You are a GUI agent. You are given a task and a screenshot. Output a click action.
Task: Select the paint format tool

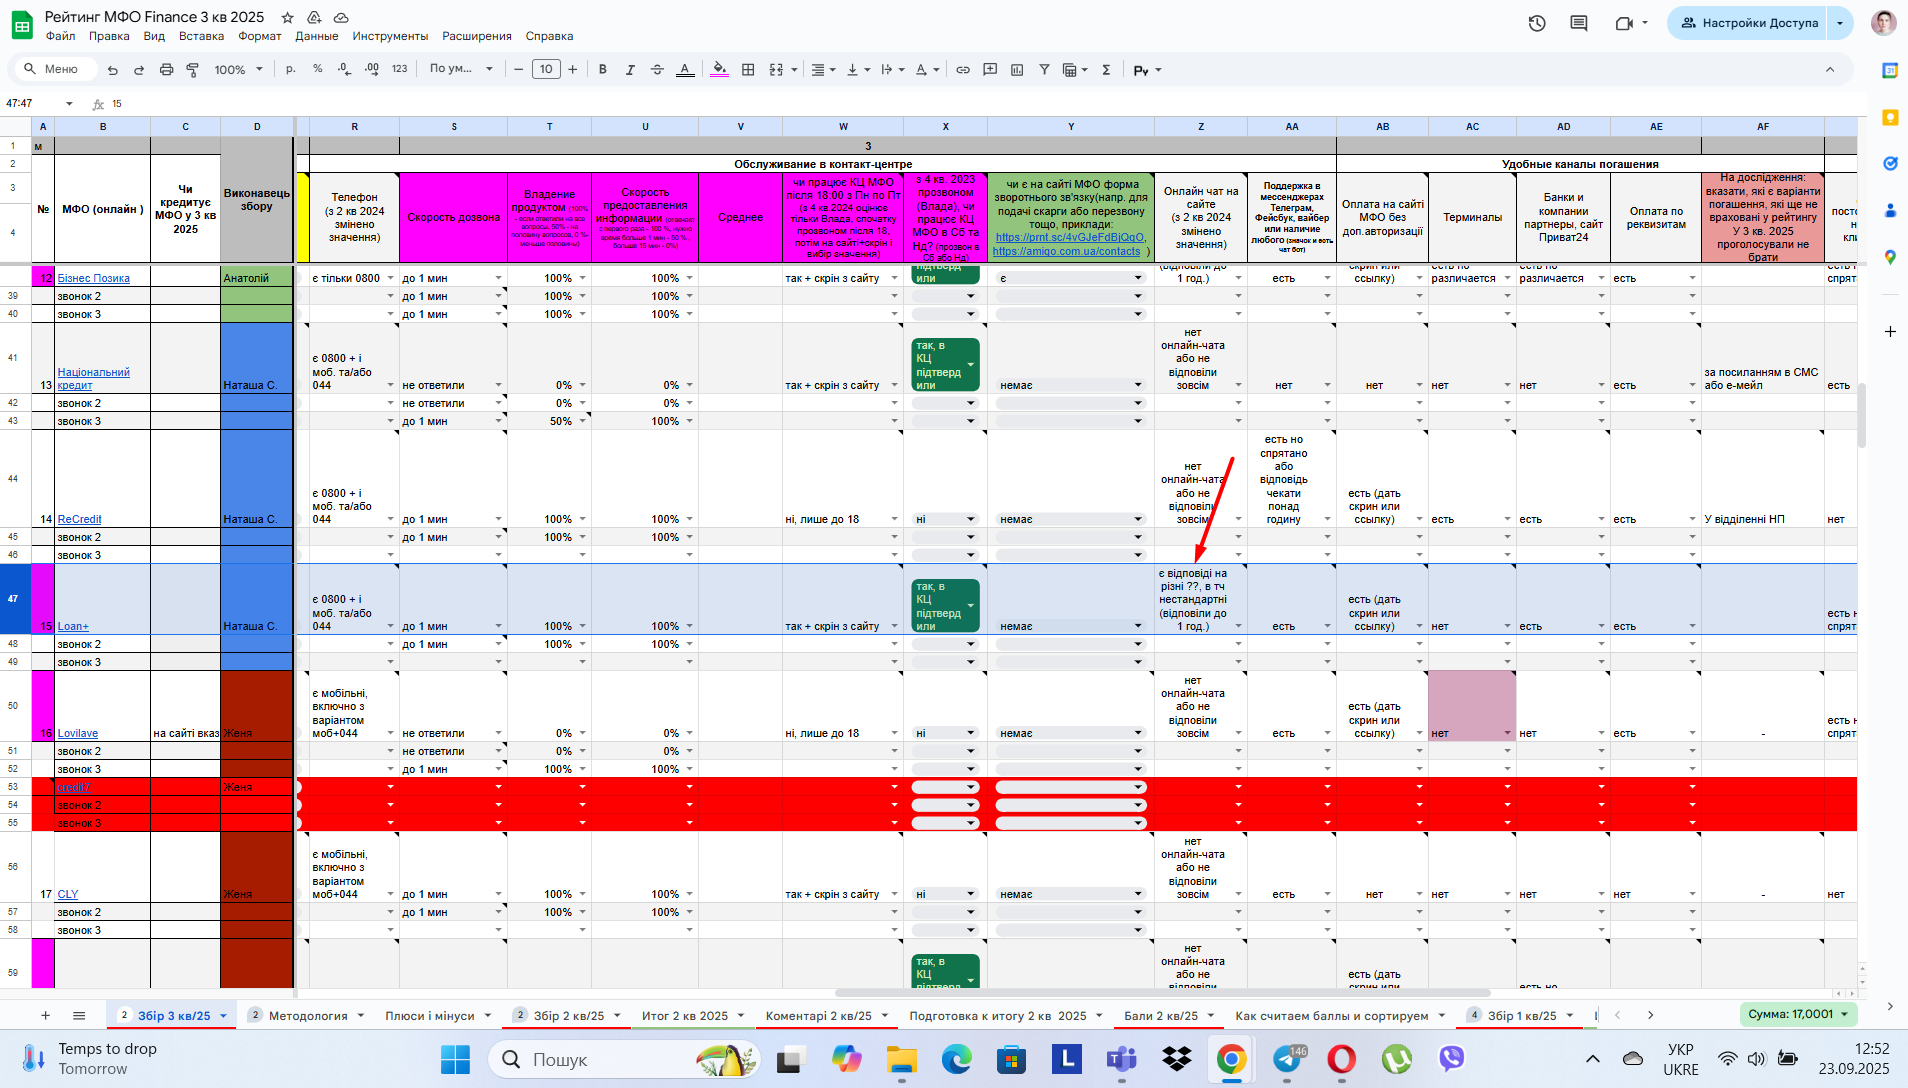(193, 70)
